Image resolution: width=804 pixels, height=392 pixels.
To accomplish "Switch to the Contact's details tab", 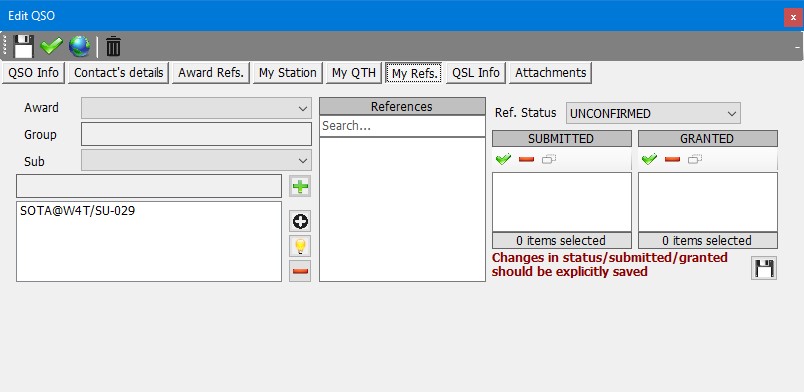I will tap(118, 73).
